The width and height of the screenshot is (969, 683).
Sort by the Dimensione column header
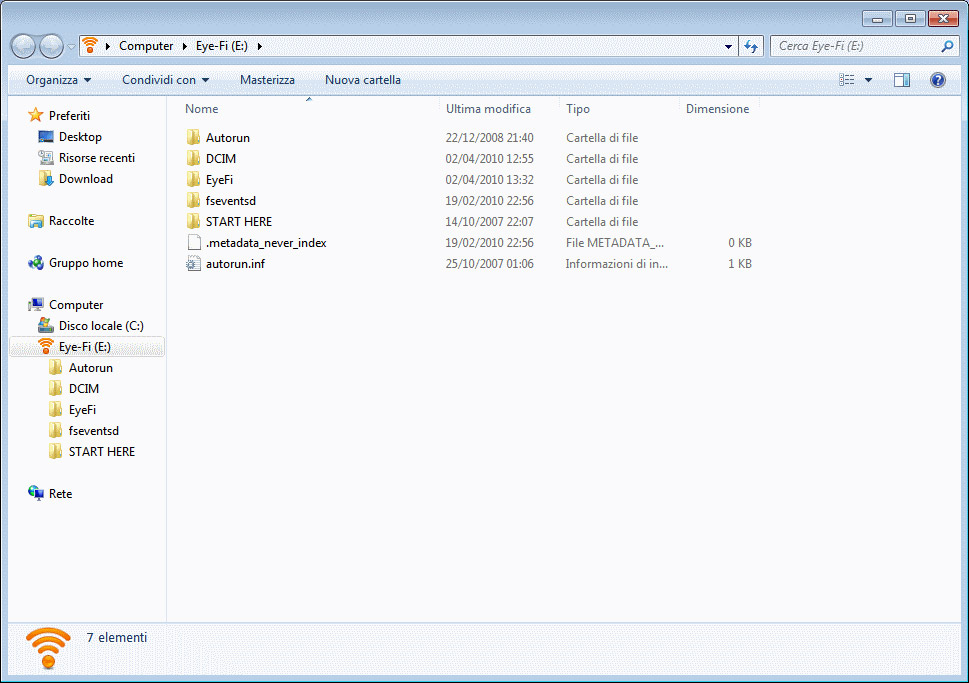[x=719, y=109]
